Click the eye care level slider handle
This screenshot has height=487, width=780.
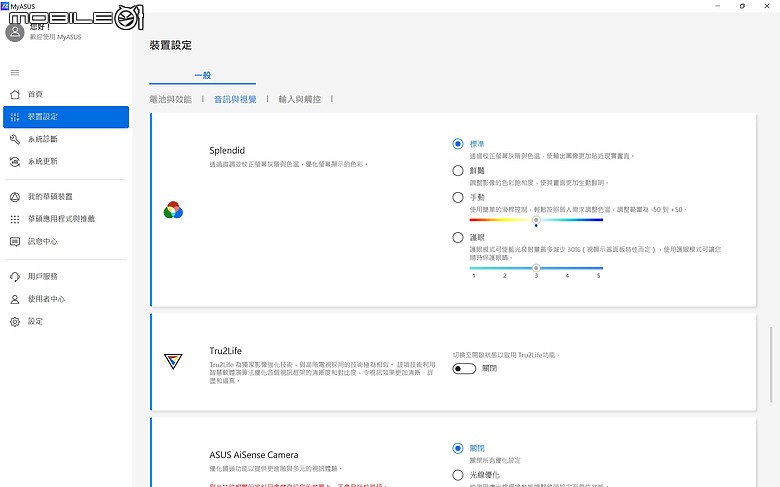click(x=536, y=268)
